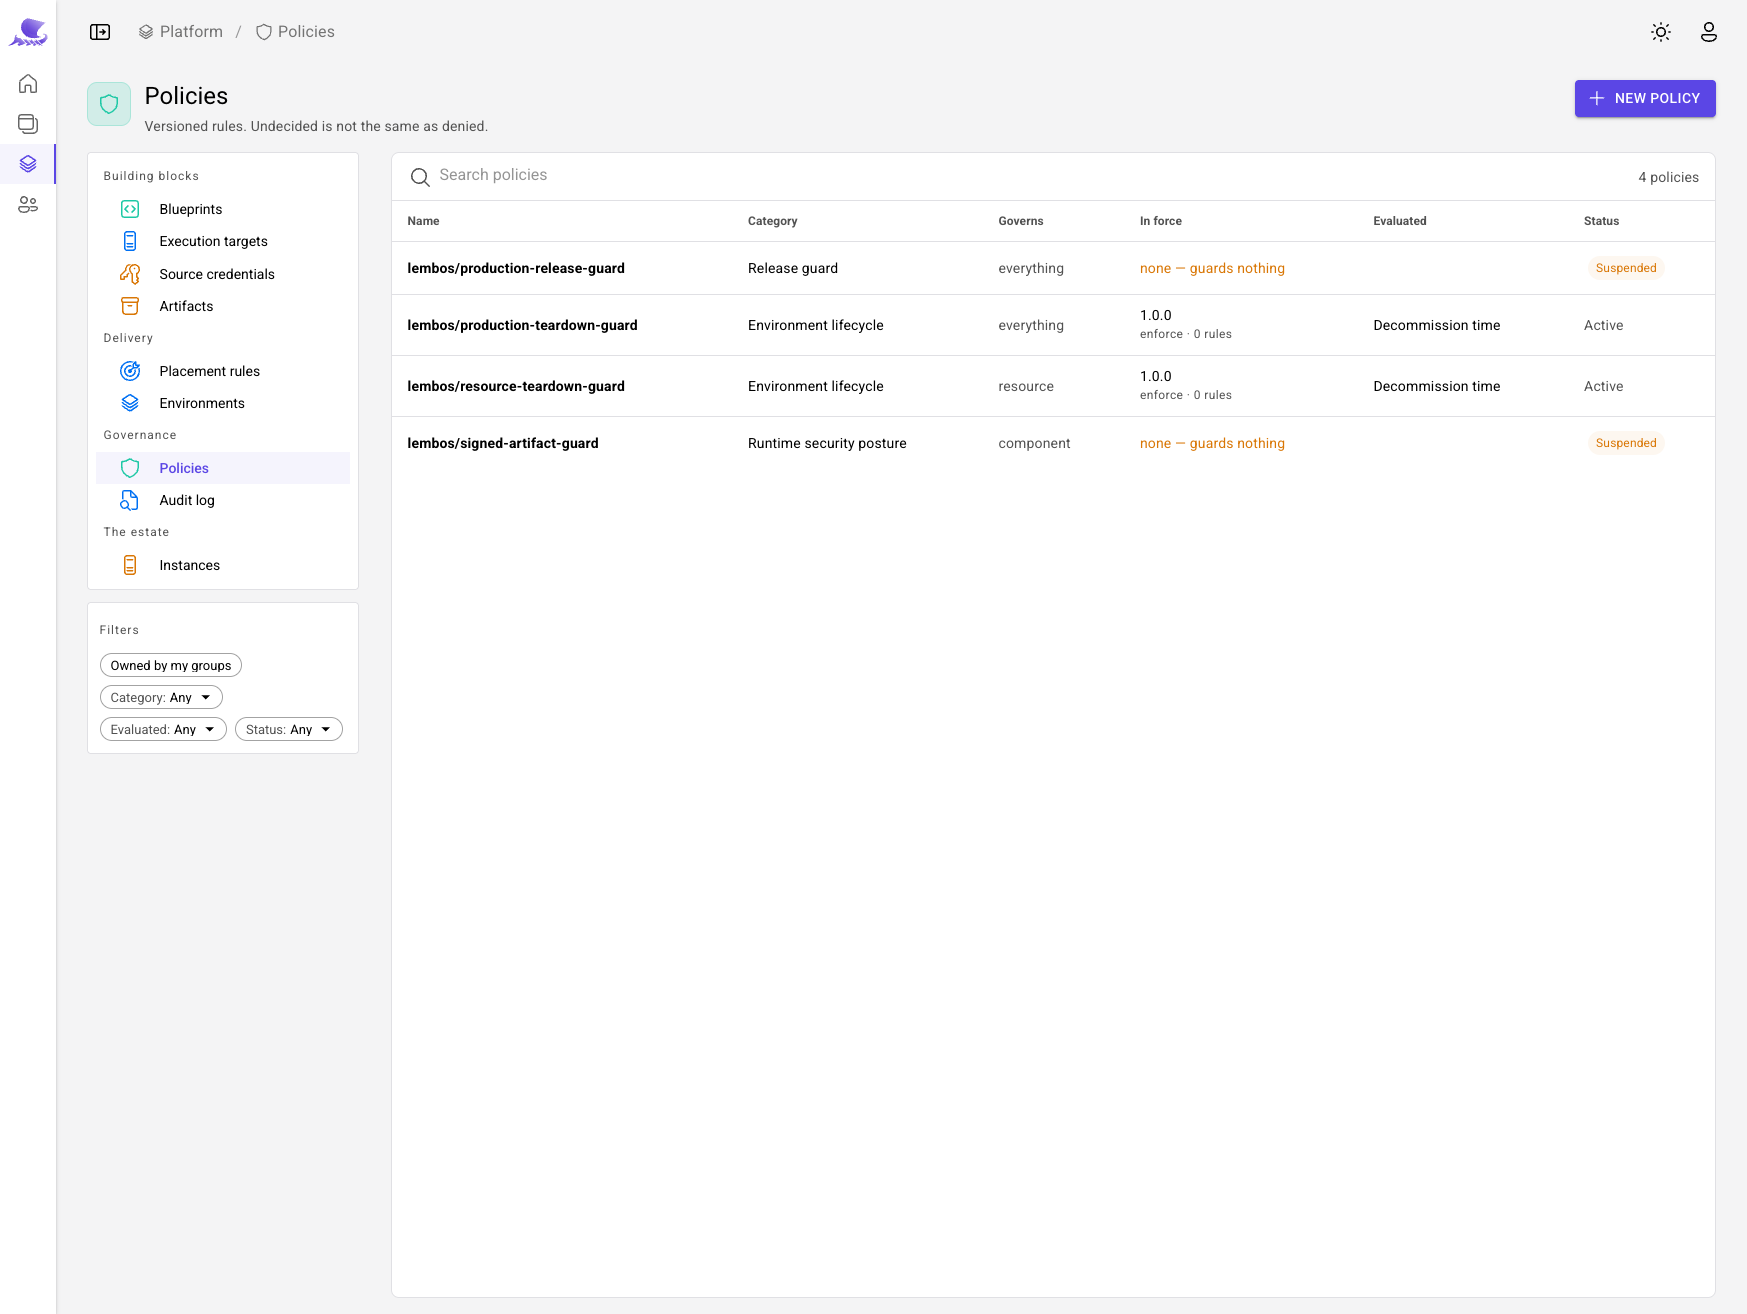The width and height of the screenshot is (1747, 1314).
Task: Open the Evaluated: Any dropdown
Action: [163, 729]
